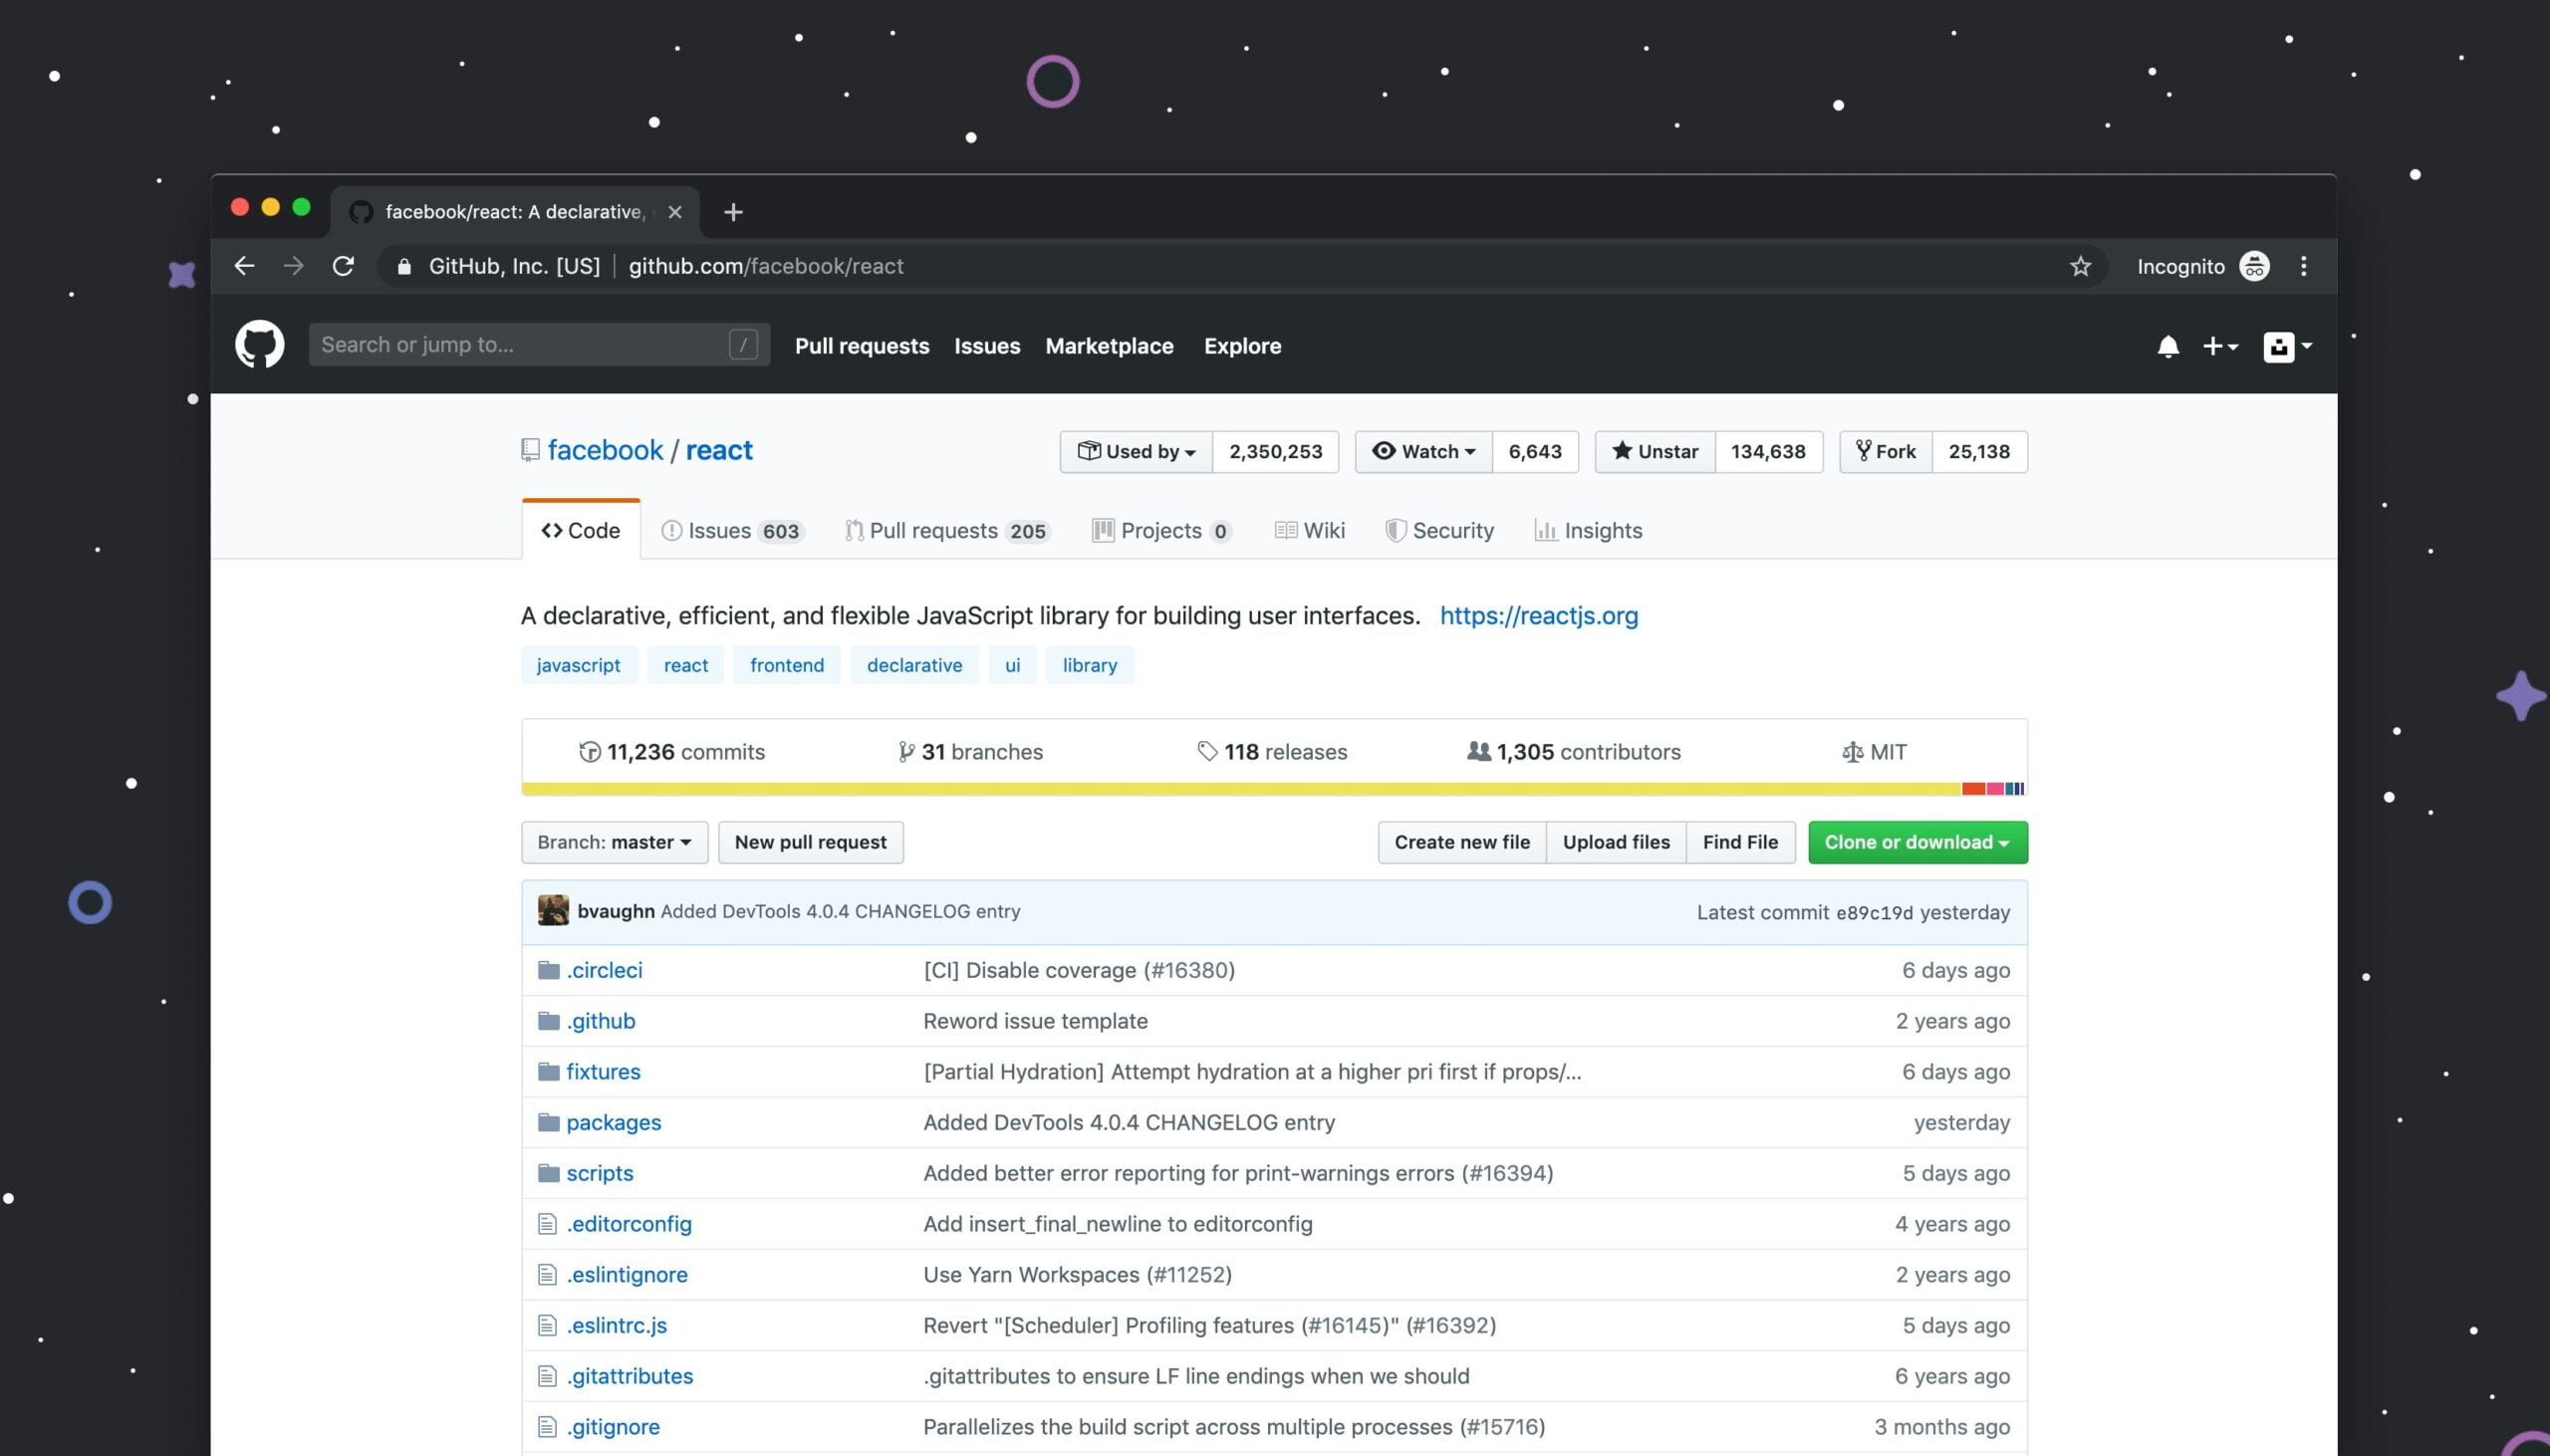The height and width of the screenshot is (1456, 2550).
Task: Expand the Branch master dropdown
Action: 613,842
